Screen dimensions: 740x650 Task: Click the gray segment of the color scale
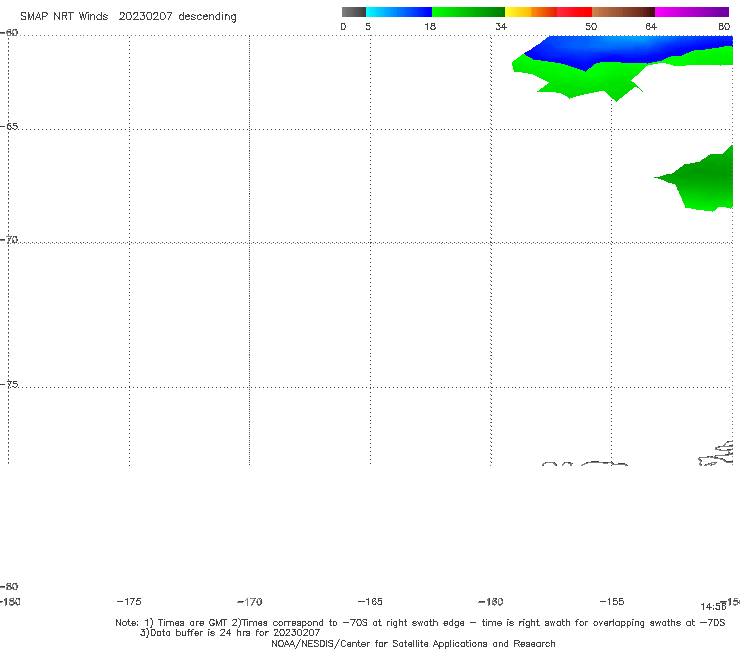click(x=353, y=12)
